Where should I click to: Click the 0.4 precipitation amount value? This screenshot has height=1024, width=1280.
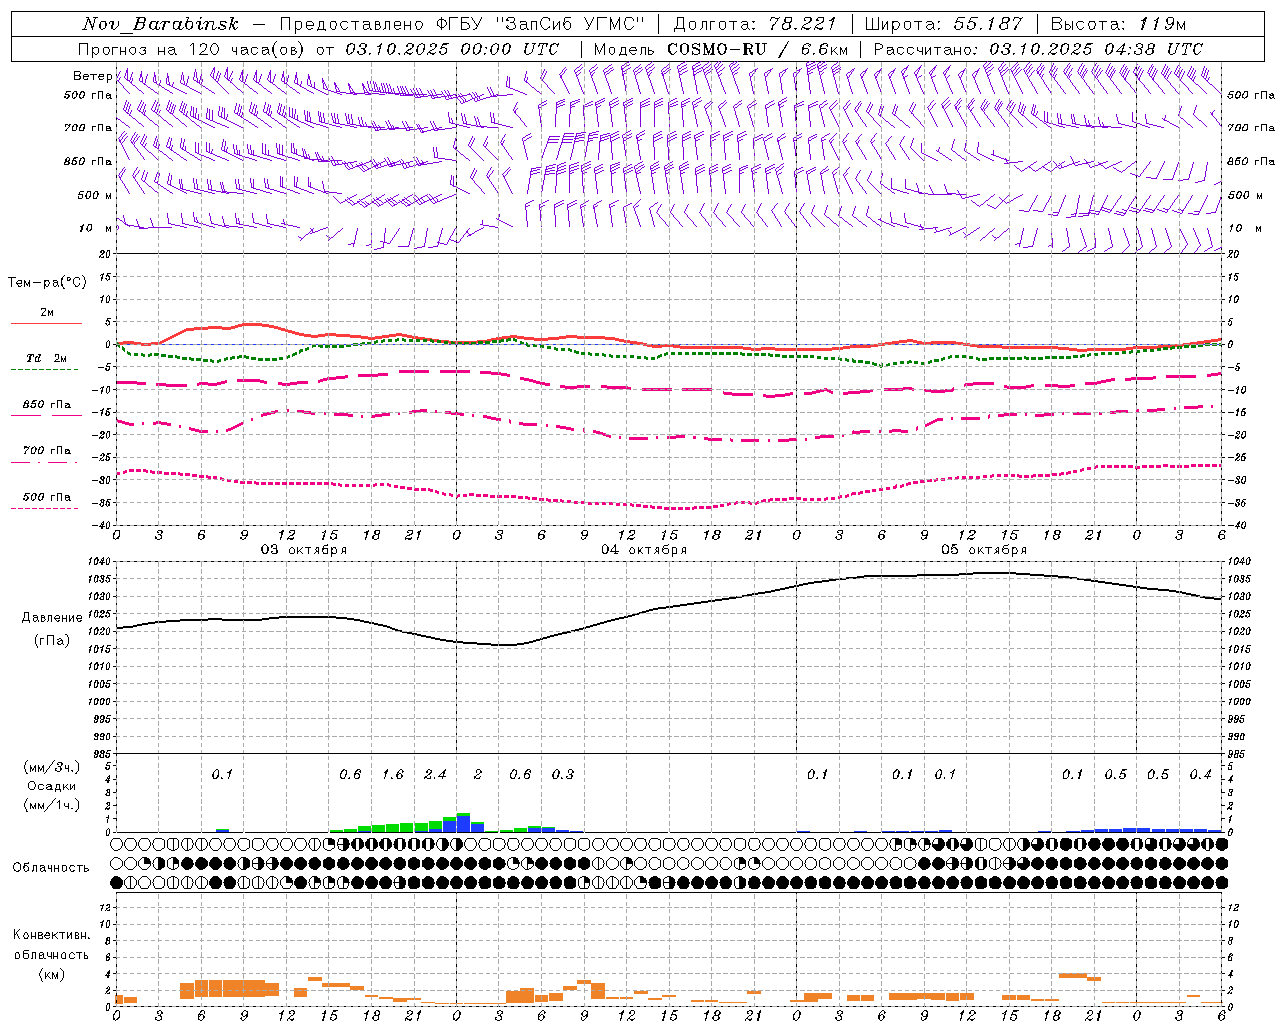1200,775
